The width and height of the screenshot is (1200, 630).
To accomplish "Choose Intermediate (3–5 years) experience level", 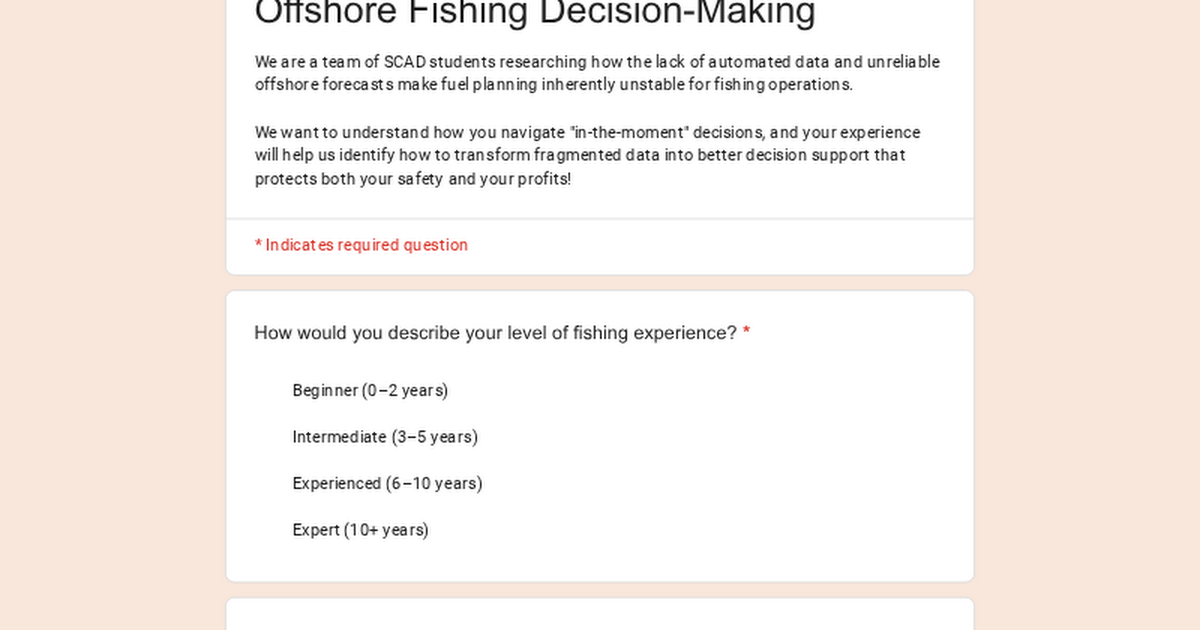I will click(x=384, y=437).
